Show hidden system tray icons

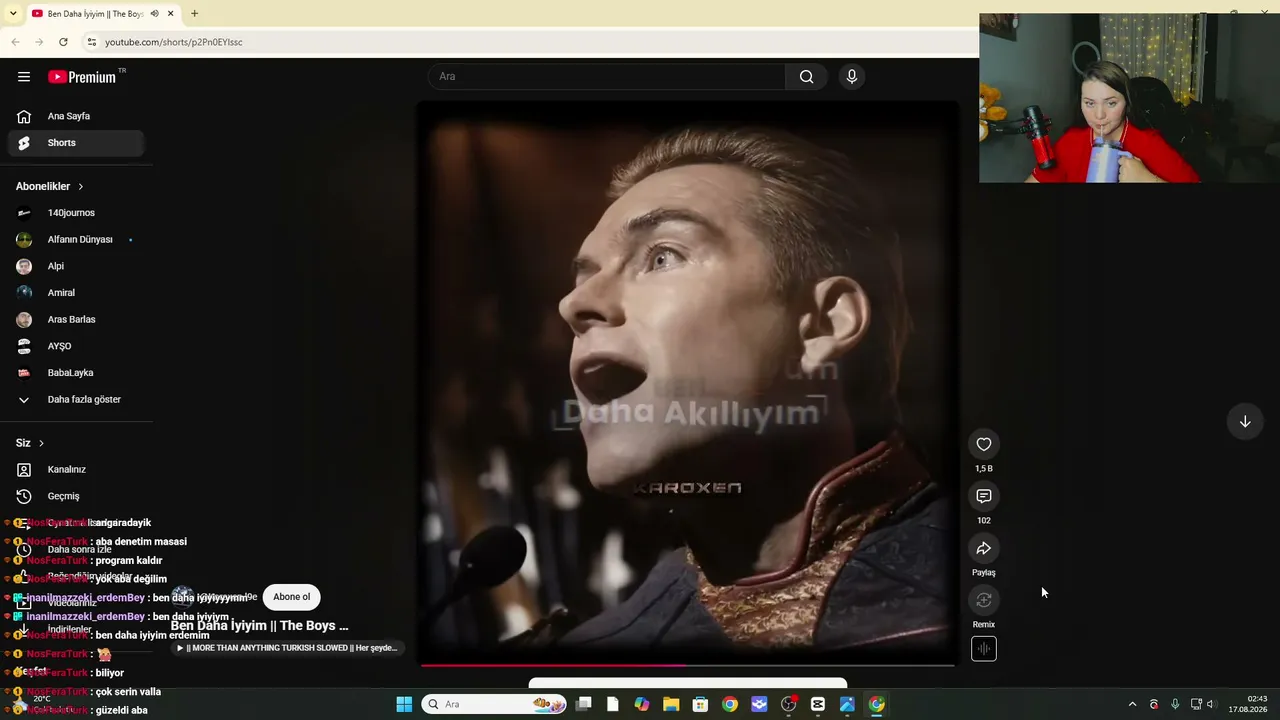click(1132, 704)
